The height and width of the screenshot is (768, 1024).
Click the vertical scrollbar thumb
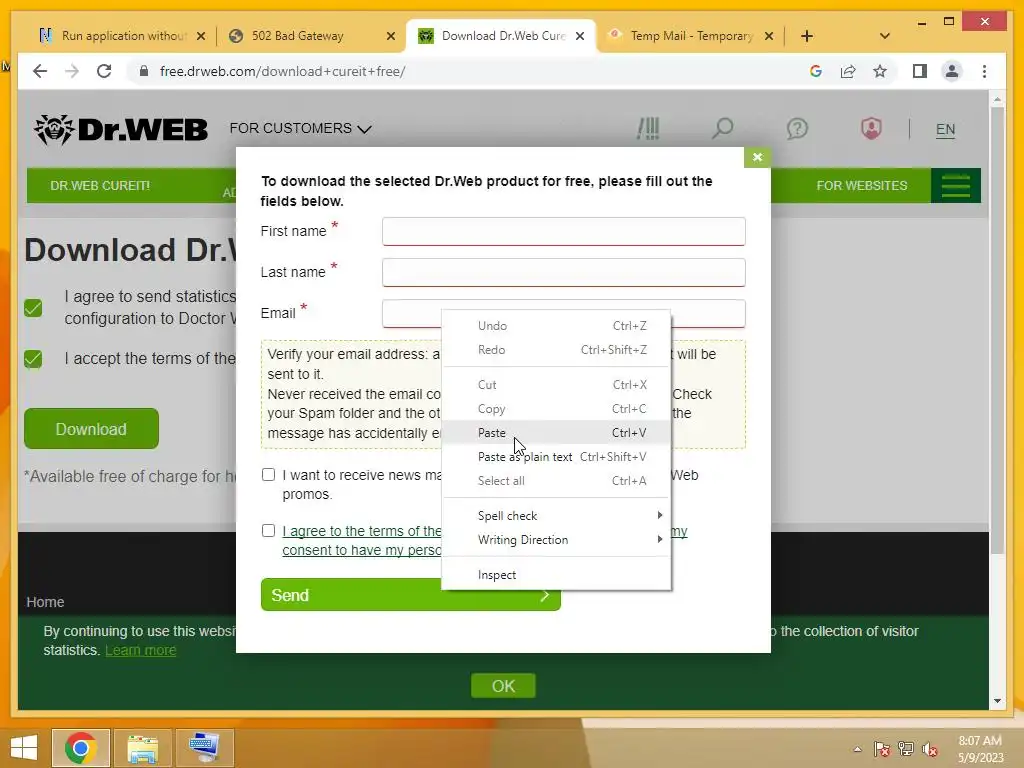click(997, 330)
